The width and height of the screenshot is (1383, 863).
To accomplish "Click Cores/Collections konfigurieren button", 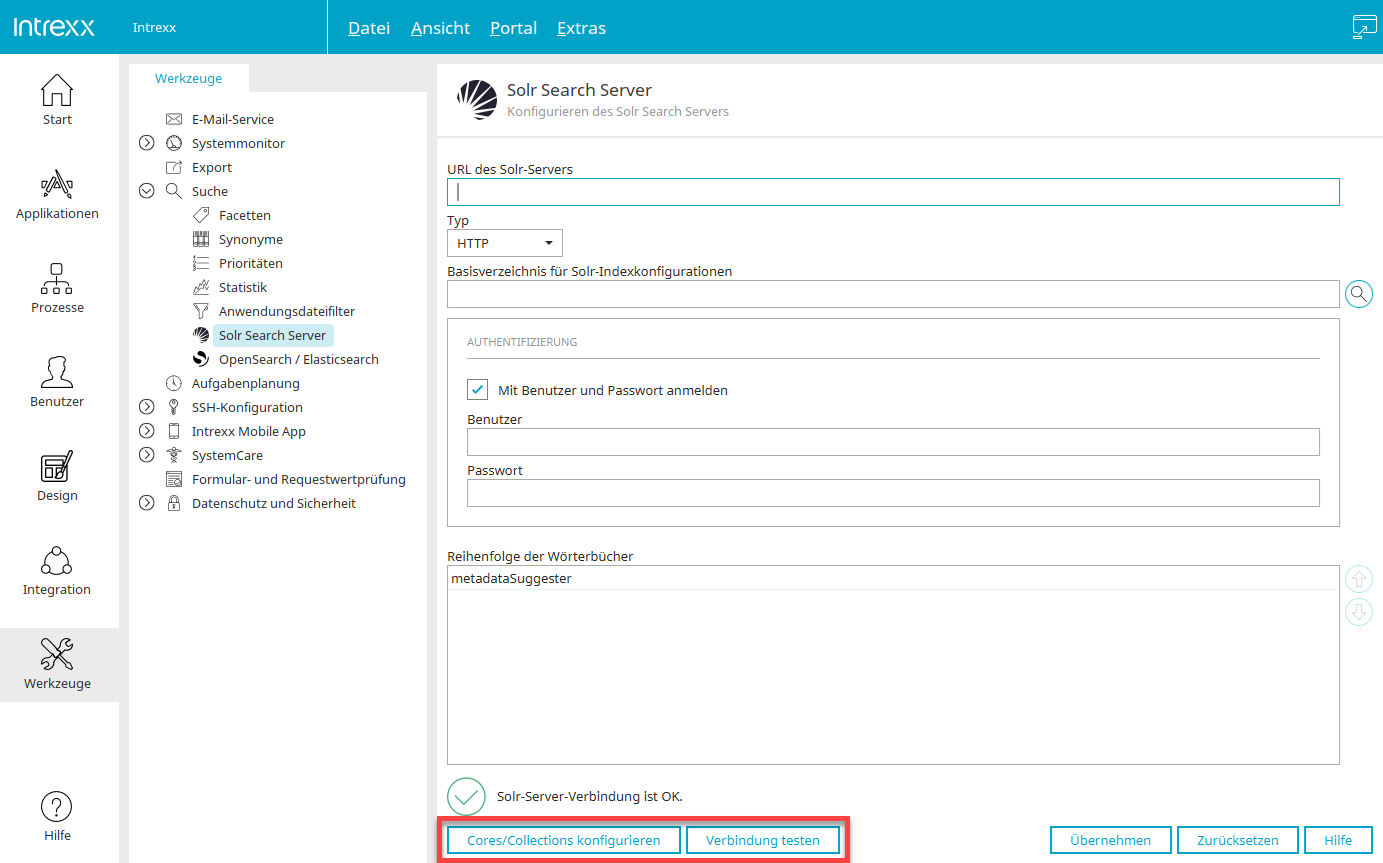I will (x=563, y=840).
